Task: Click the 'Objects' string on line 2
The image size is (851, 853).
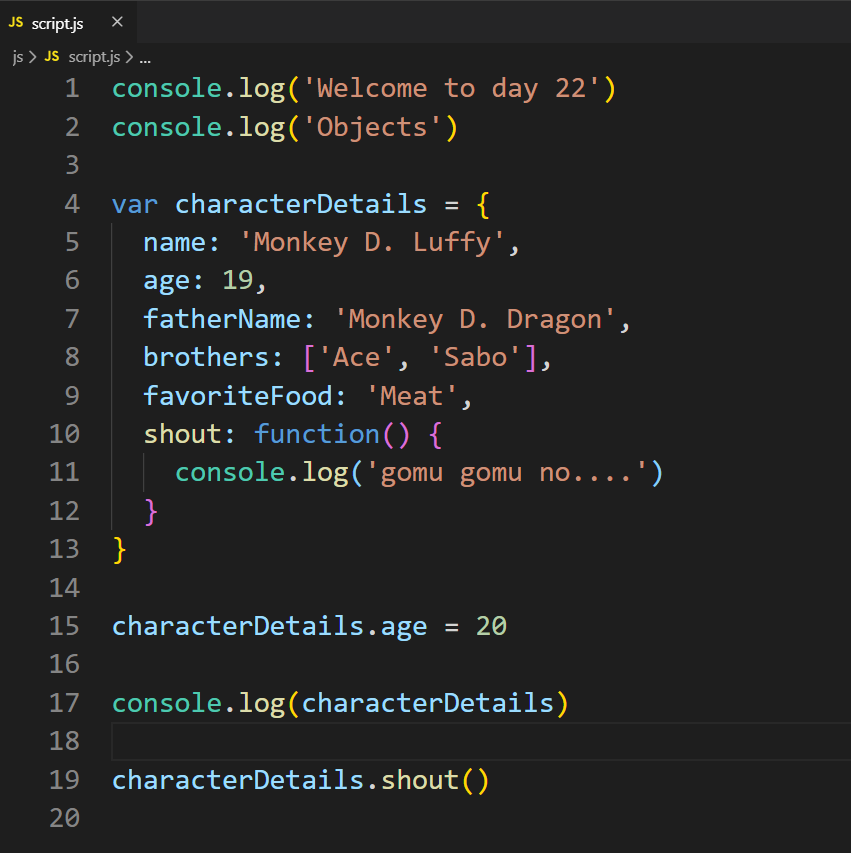Action: coord(372,127)
